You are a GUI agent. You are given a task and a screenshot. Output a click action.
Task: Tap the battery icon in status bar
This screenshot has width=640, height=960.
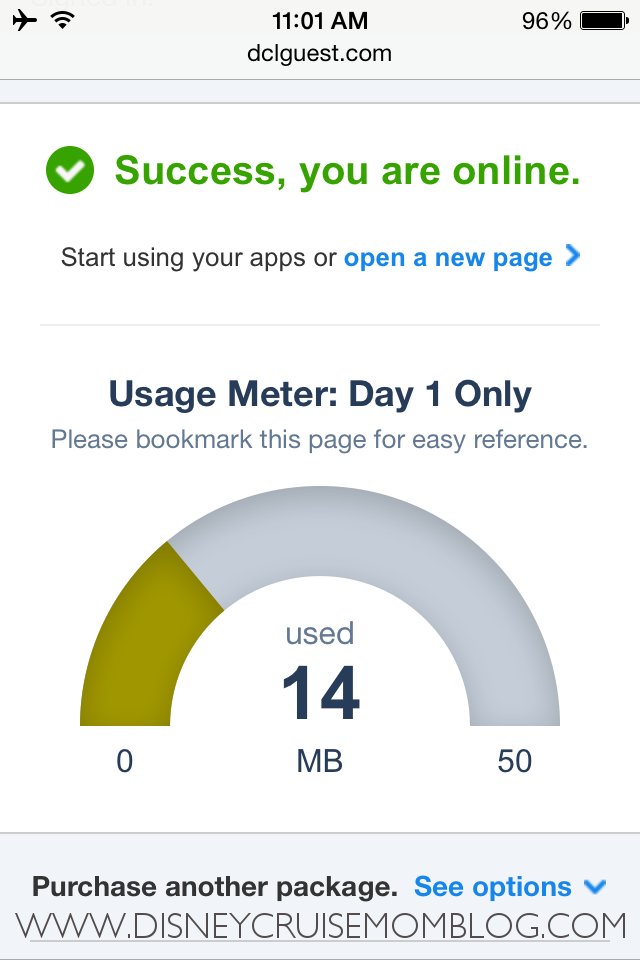tap(604, 21)
